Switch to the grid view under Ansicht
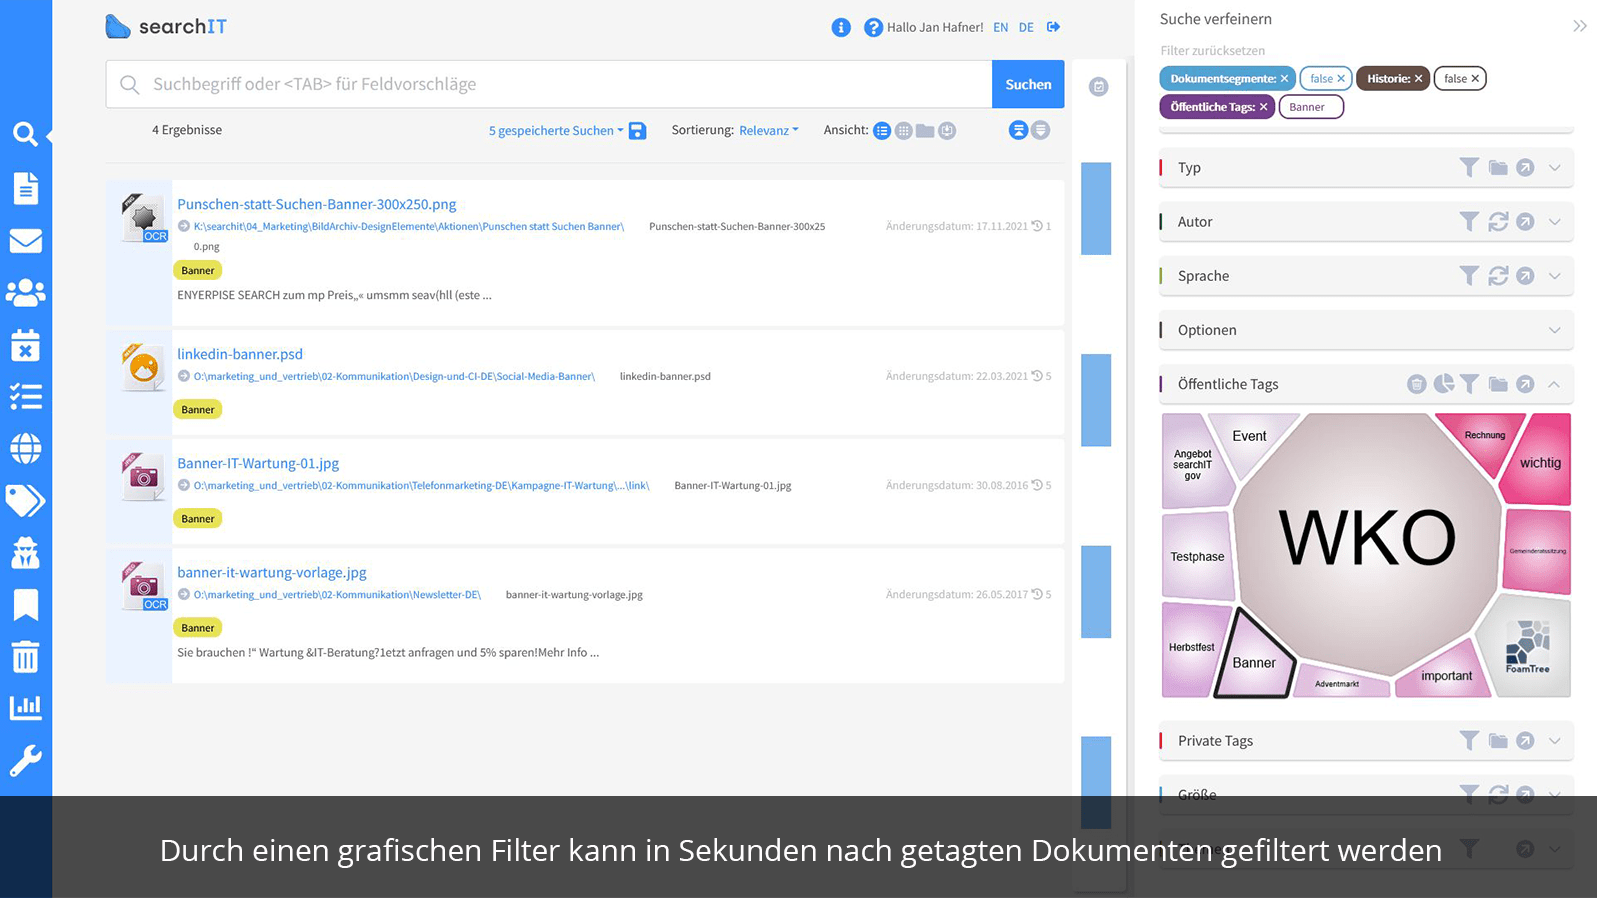 click(903, 130)
